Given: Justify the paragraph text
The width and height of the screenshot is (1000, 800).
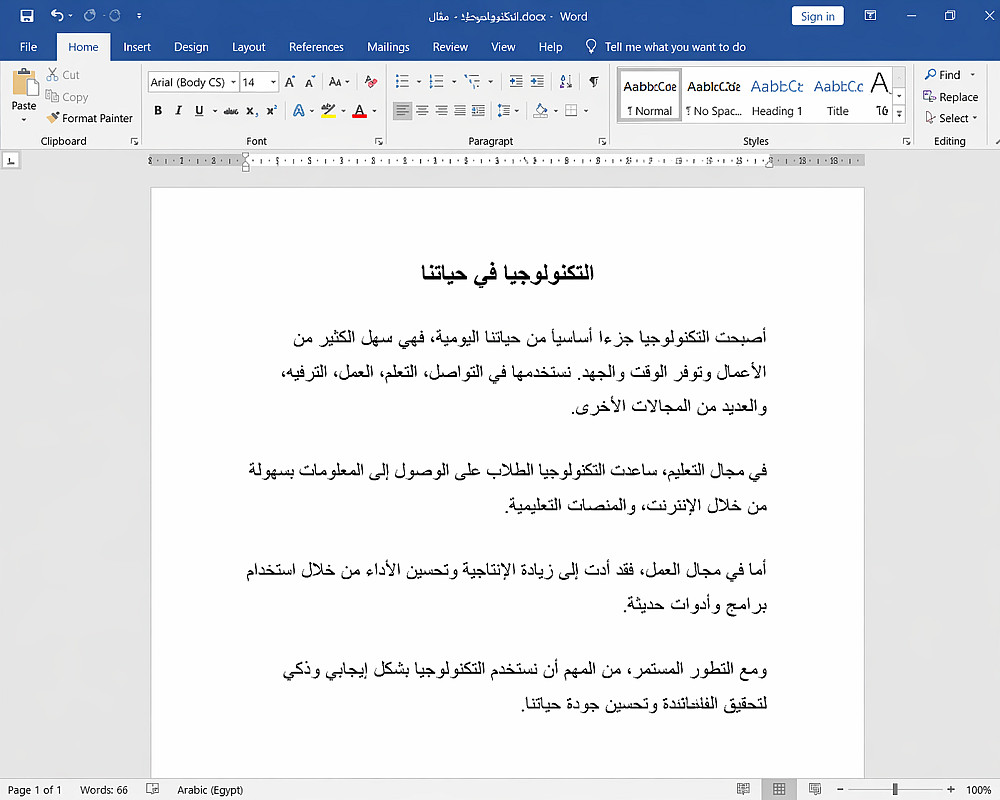Looking at the screenshot, I should pos(460,111).
